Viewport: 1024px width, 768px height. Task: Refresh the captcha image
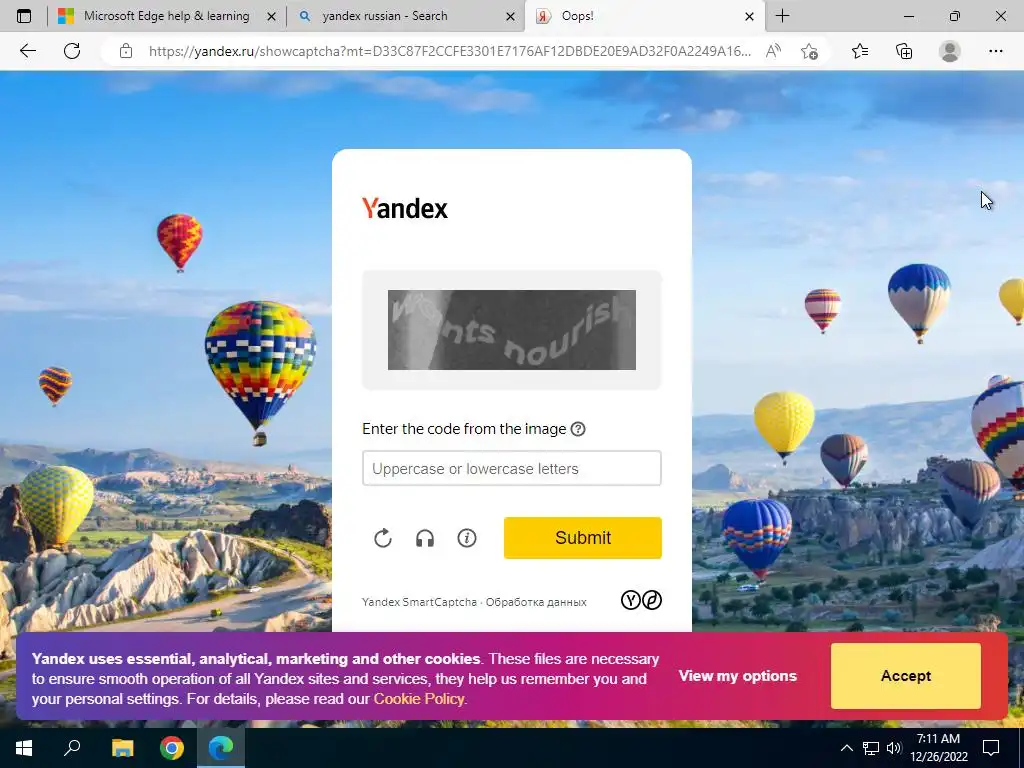383,538
